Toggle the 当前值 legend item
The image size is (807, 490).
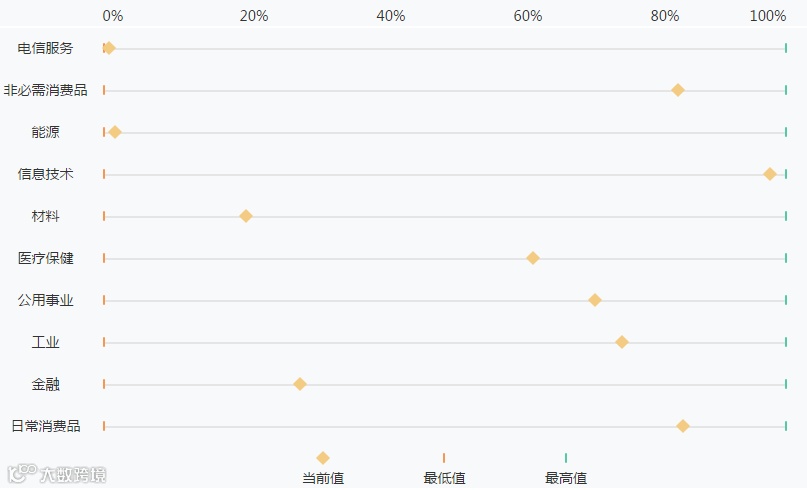(x=323, y=468)
